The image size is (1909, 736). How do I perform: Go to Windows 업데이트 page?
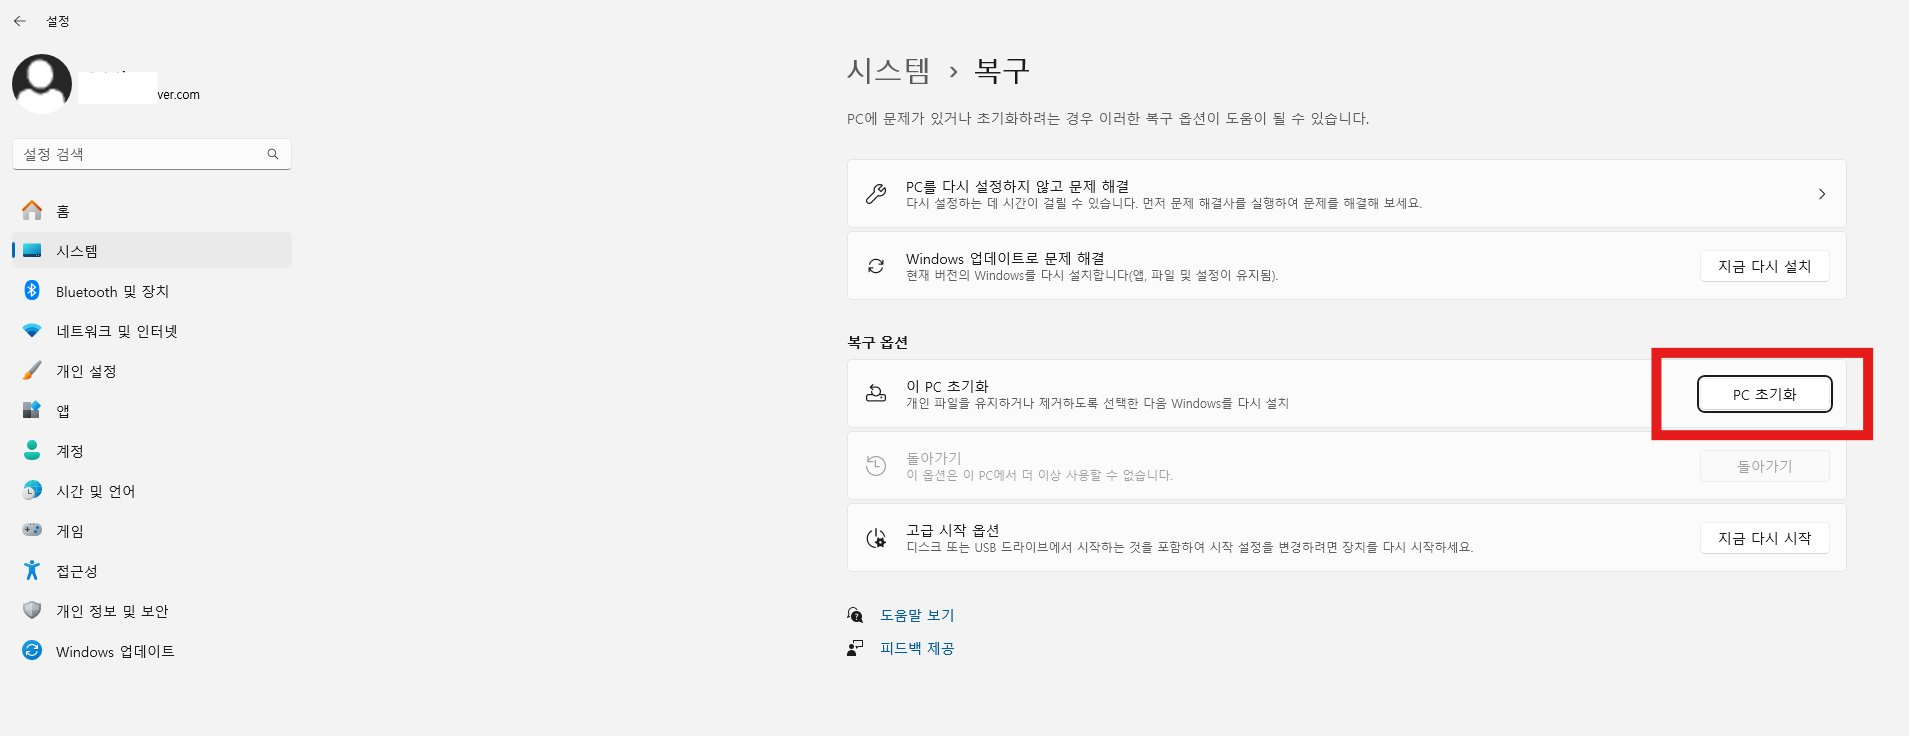click(152, 651)
